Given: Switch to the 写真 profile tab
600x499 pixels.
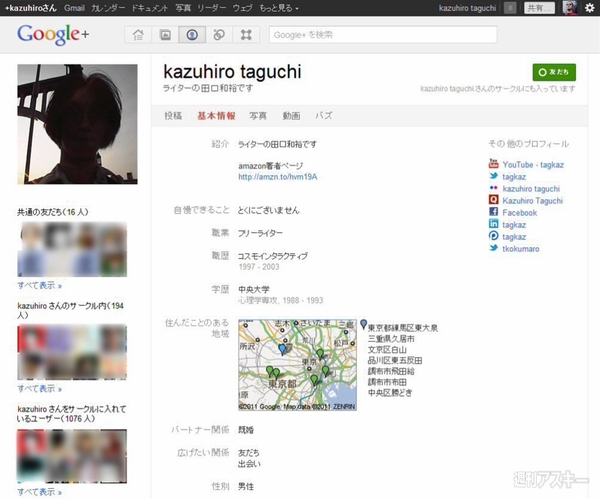Looking at the screenshot, I should tap(258, 116).
